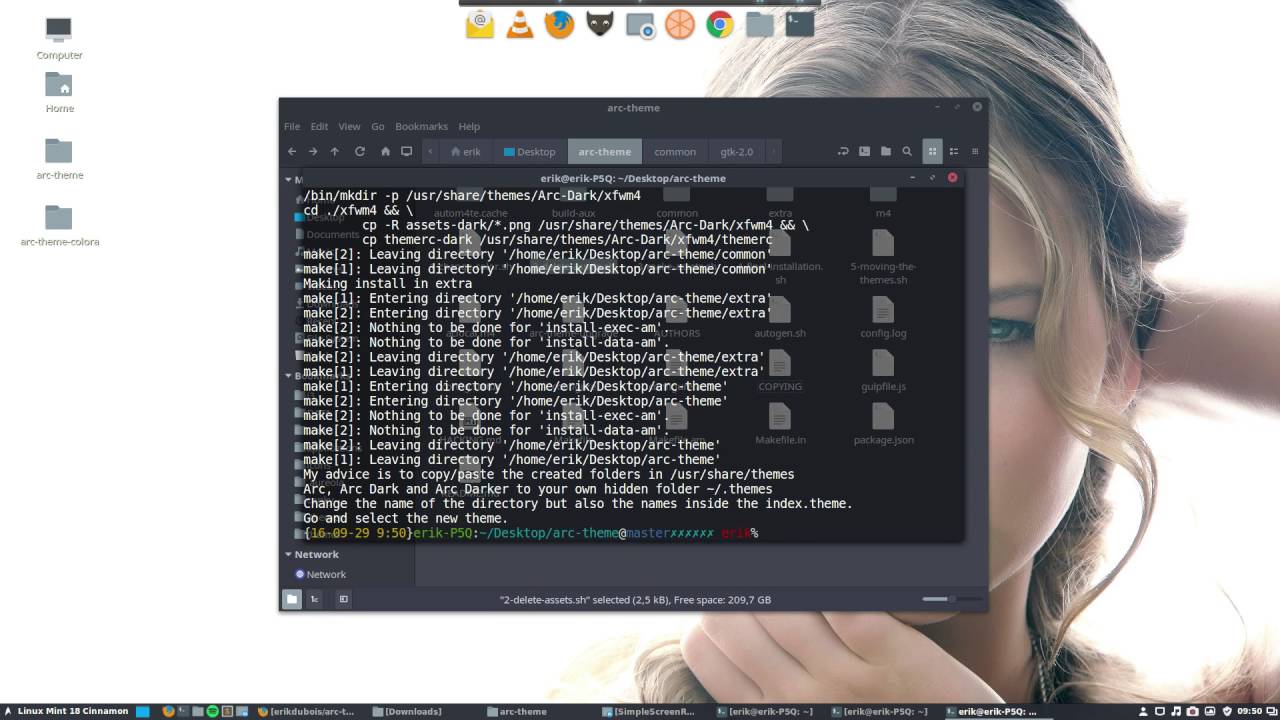Screen dimensions: 1280x720
Task: Open the Linux Mint 18 Cinnamon menu
Action: (66, 711)
